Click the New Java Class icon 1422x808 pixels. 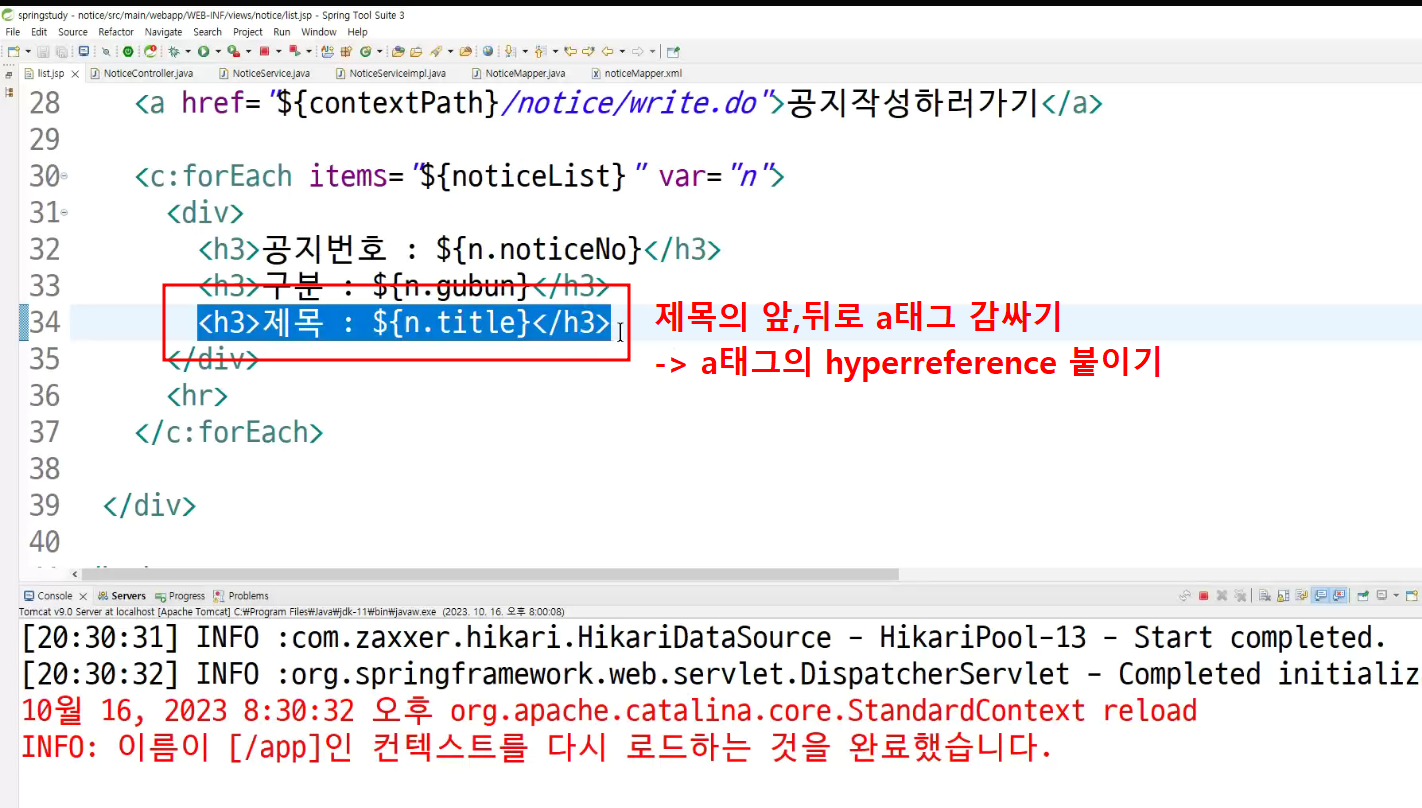(365, 51)
